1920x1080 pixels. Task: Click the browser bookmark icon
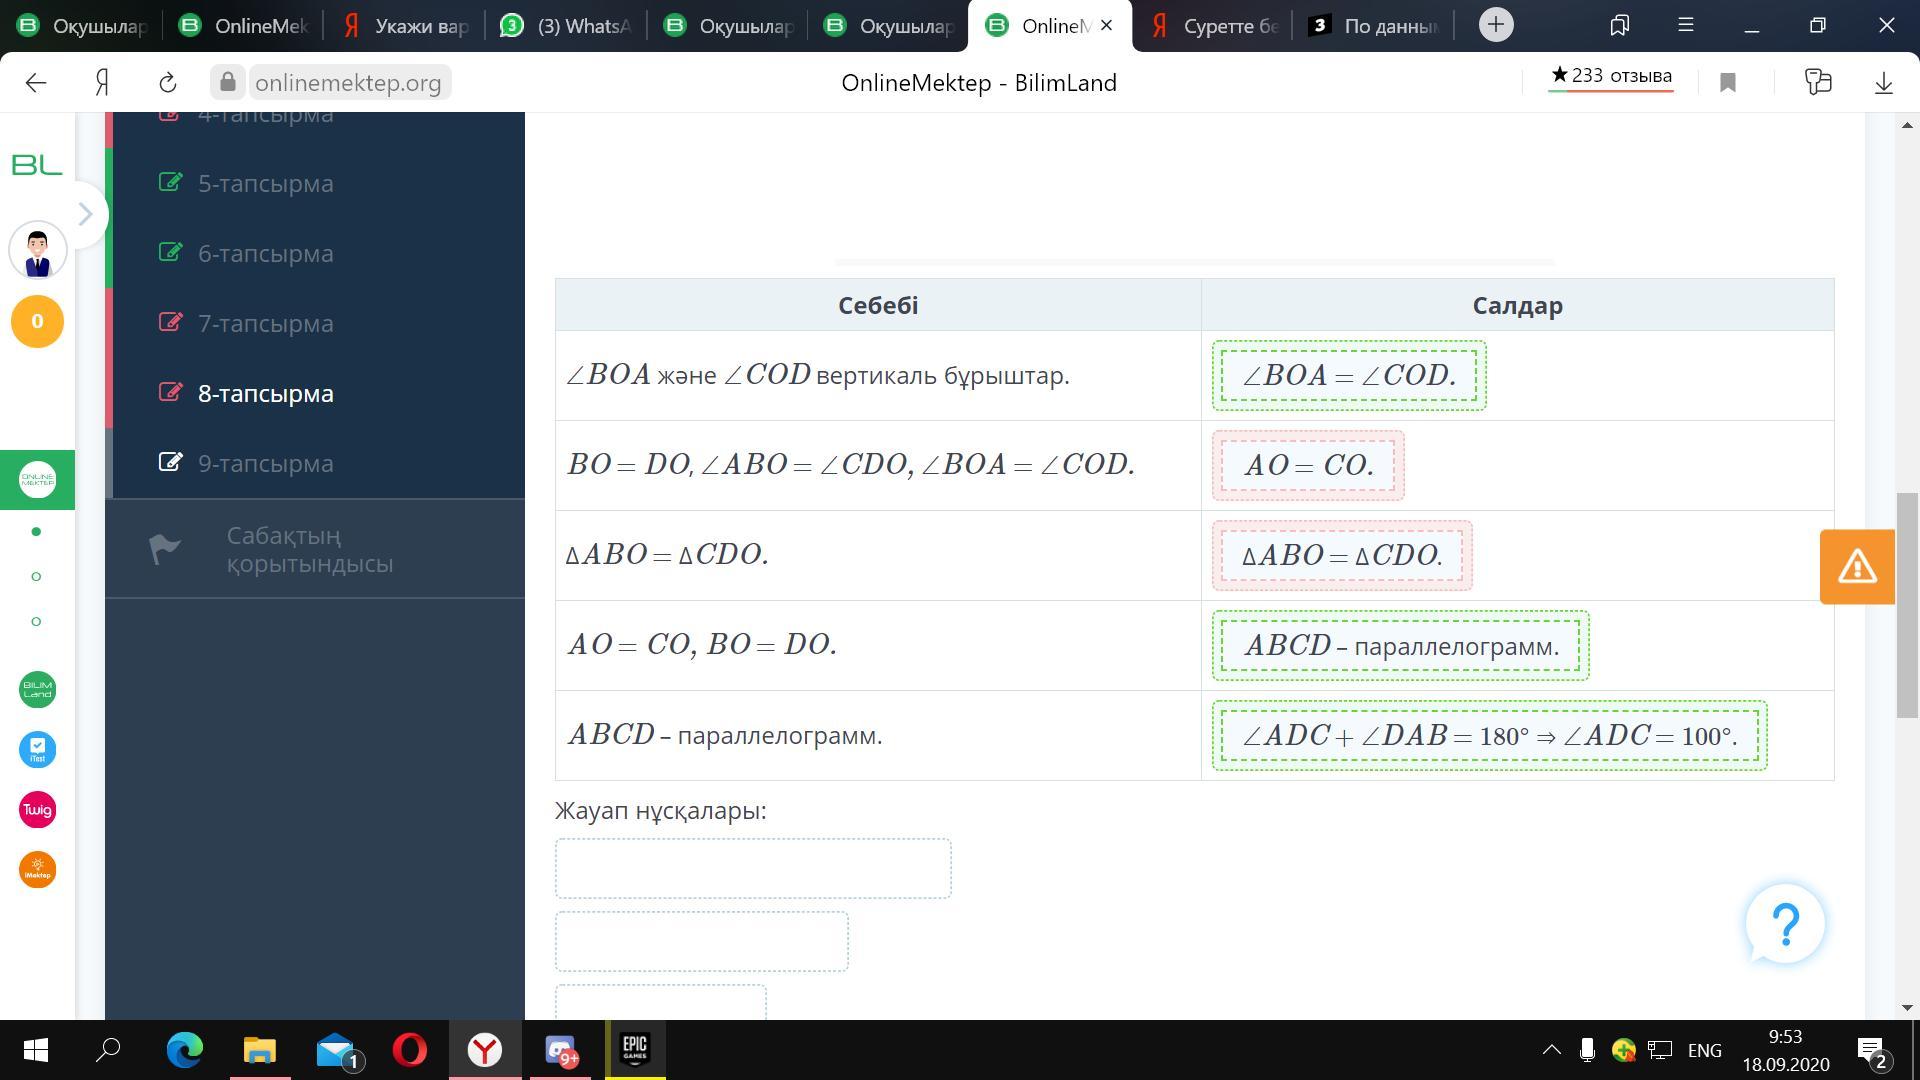[x=1728, y=83]
